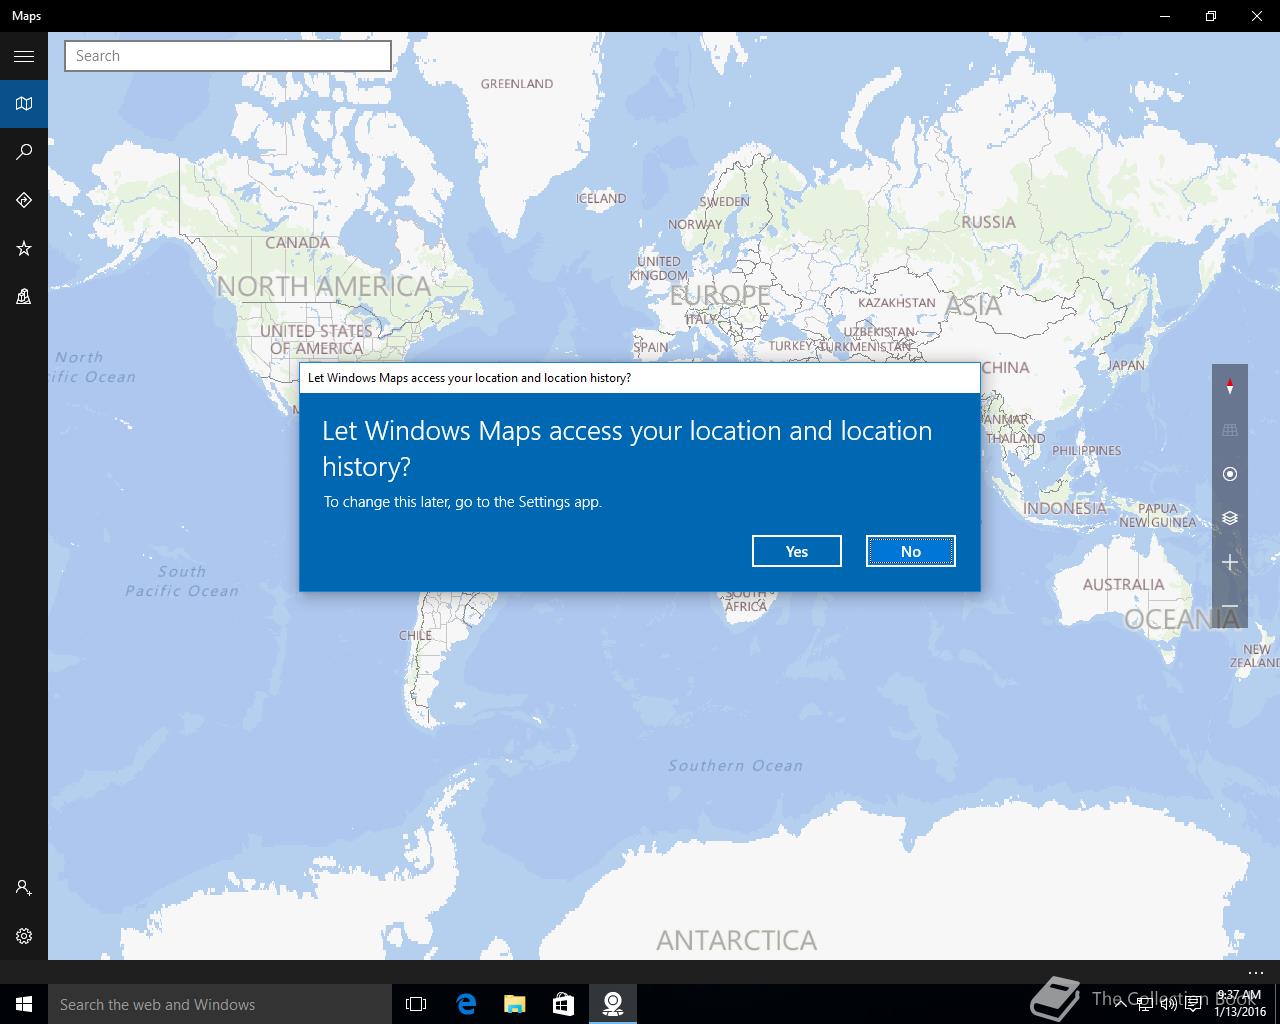
Task: Zoom in with the plus control
Action: point(1230,562)
